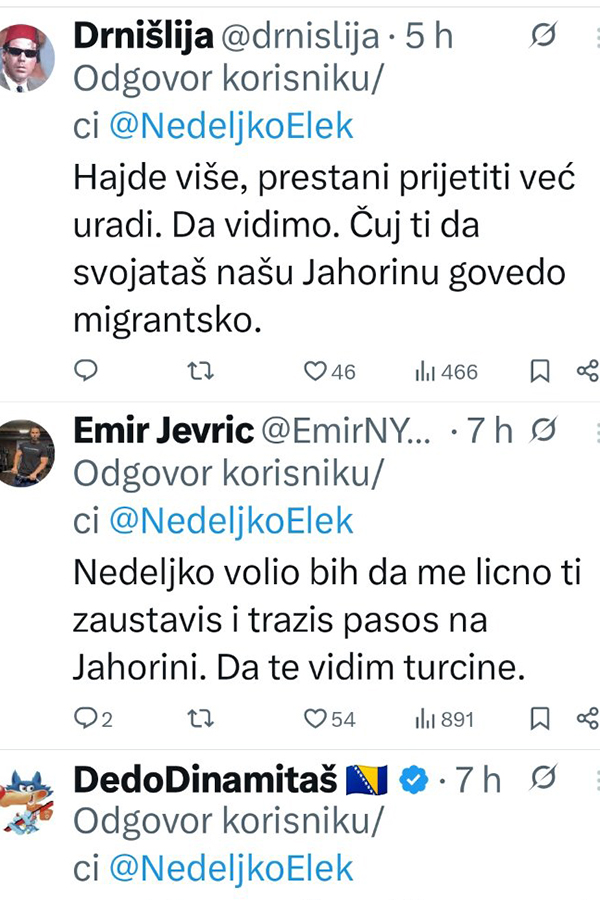Open the @drnislija handle link
This screenshot has width=600, height=900.
[x=298, y=38]
